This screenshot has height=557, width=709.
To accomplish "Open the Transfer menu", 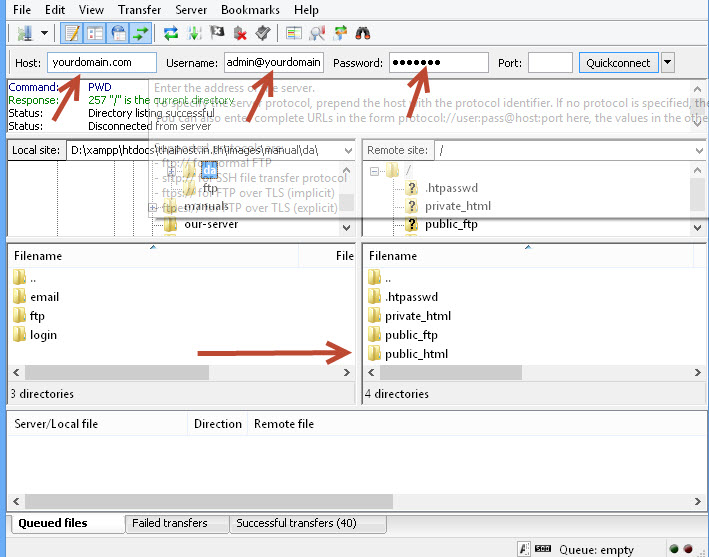I will point(139,9).
